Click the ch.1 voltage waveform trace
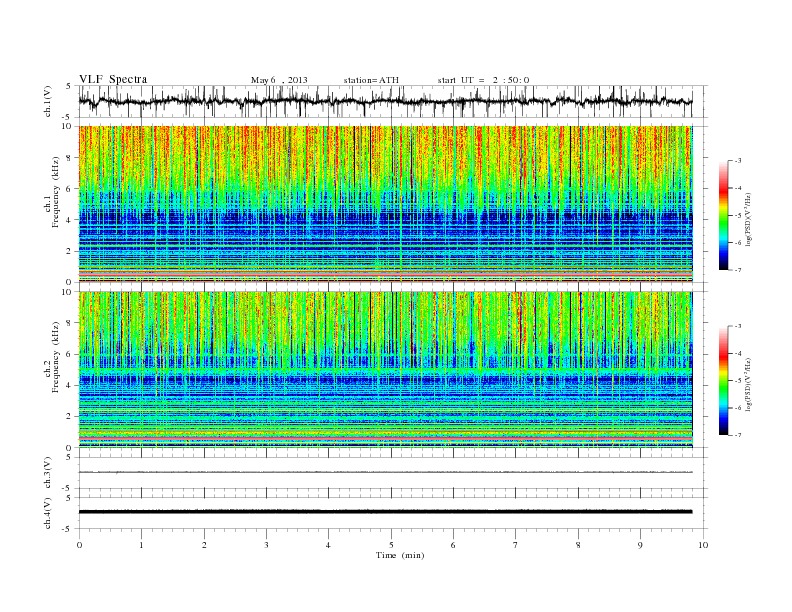This screenshot has width=792, height=612. pos(385,101)
